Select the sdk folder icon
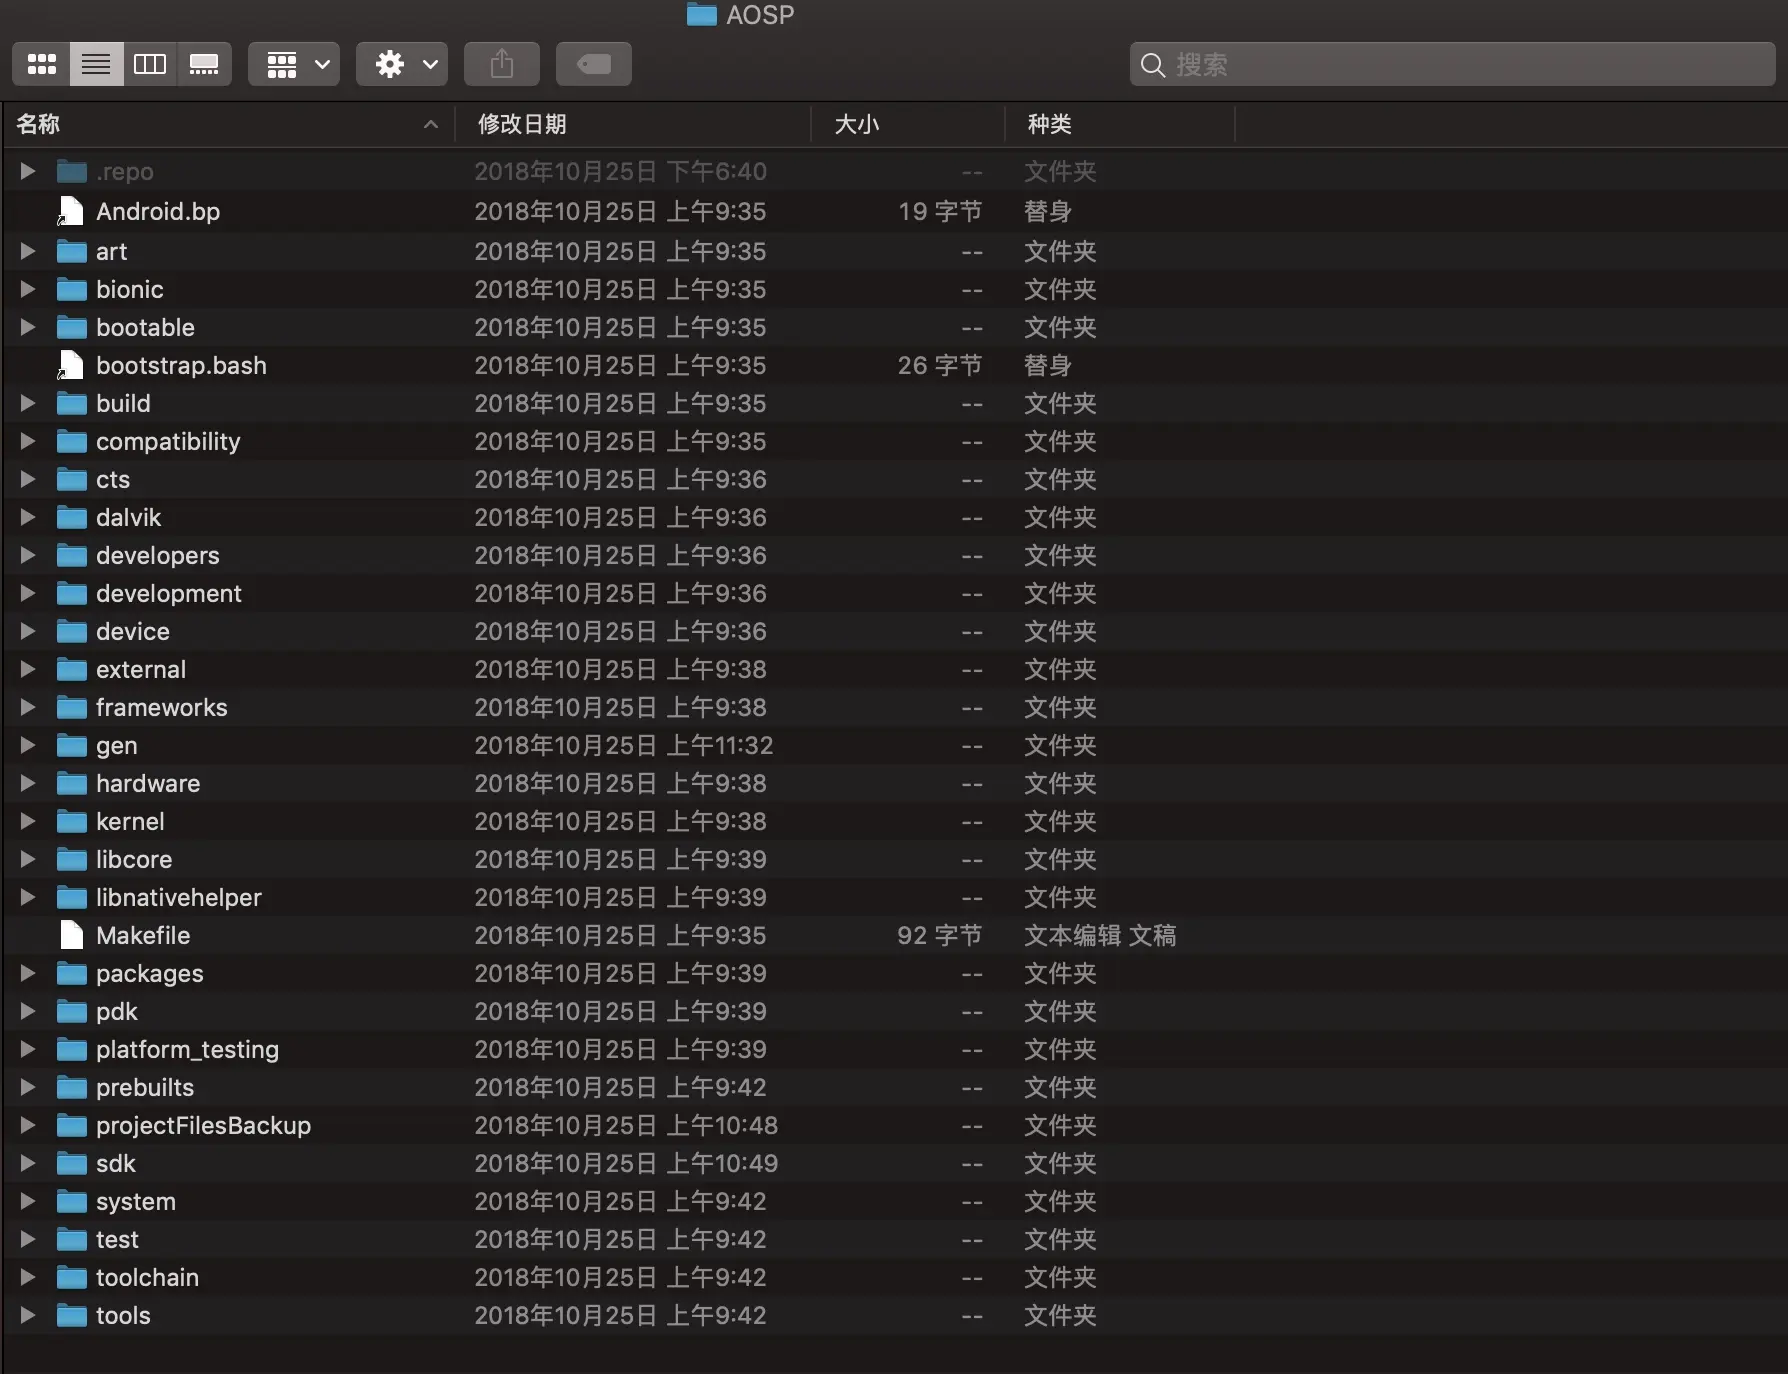Screen dimensions: 1788x1374 point(72,1163)
